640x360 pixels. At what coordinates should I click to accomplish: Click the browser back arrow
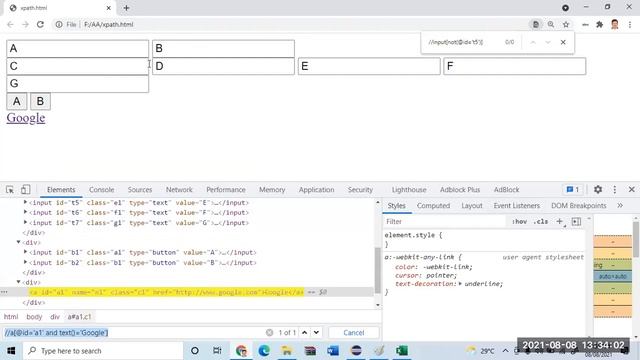[x=10, y=24]
